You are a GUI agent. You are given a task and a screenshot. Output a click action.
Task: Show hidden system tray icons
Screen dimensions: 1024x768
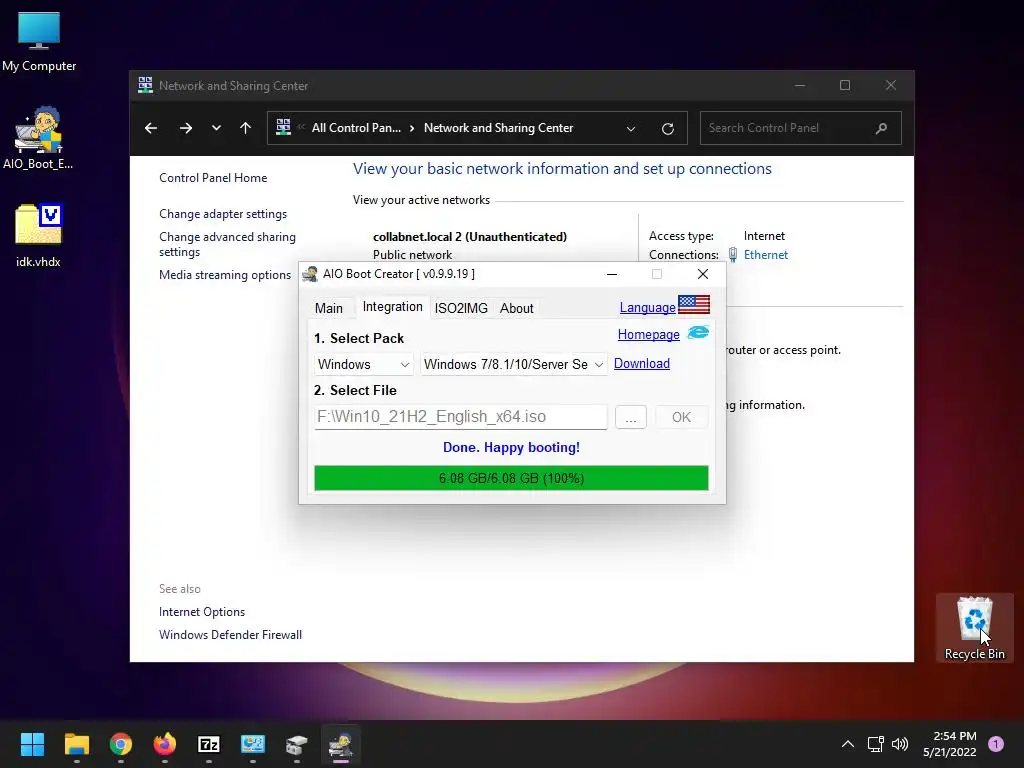coord(848,744)
